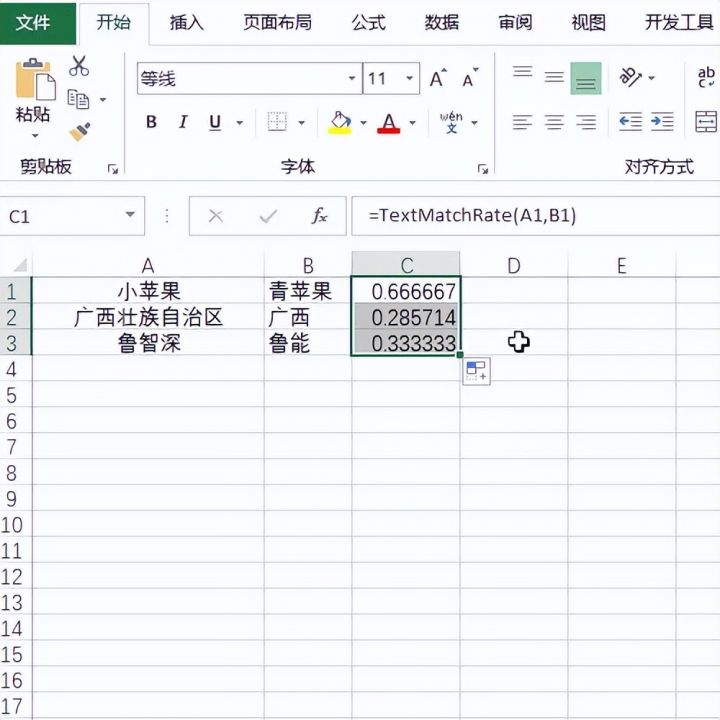Image resolution: width=720 pixels, height=720 pixels.
Task: Open the 剪贴板 dialog launcher
Action: coord(112,169)
